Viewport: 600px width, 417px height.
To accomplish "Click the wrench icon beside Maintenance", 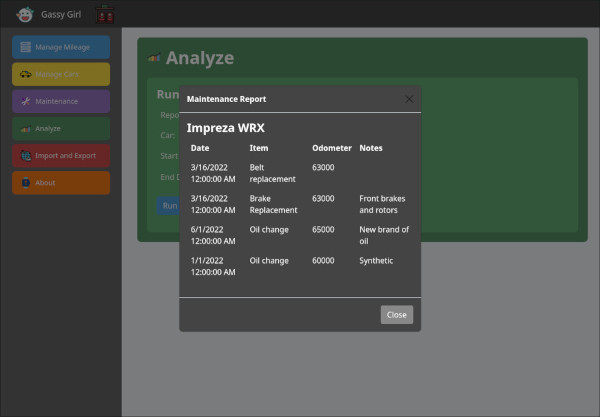I will [x=26, y=101].
